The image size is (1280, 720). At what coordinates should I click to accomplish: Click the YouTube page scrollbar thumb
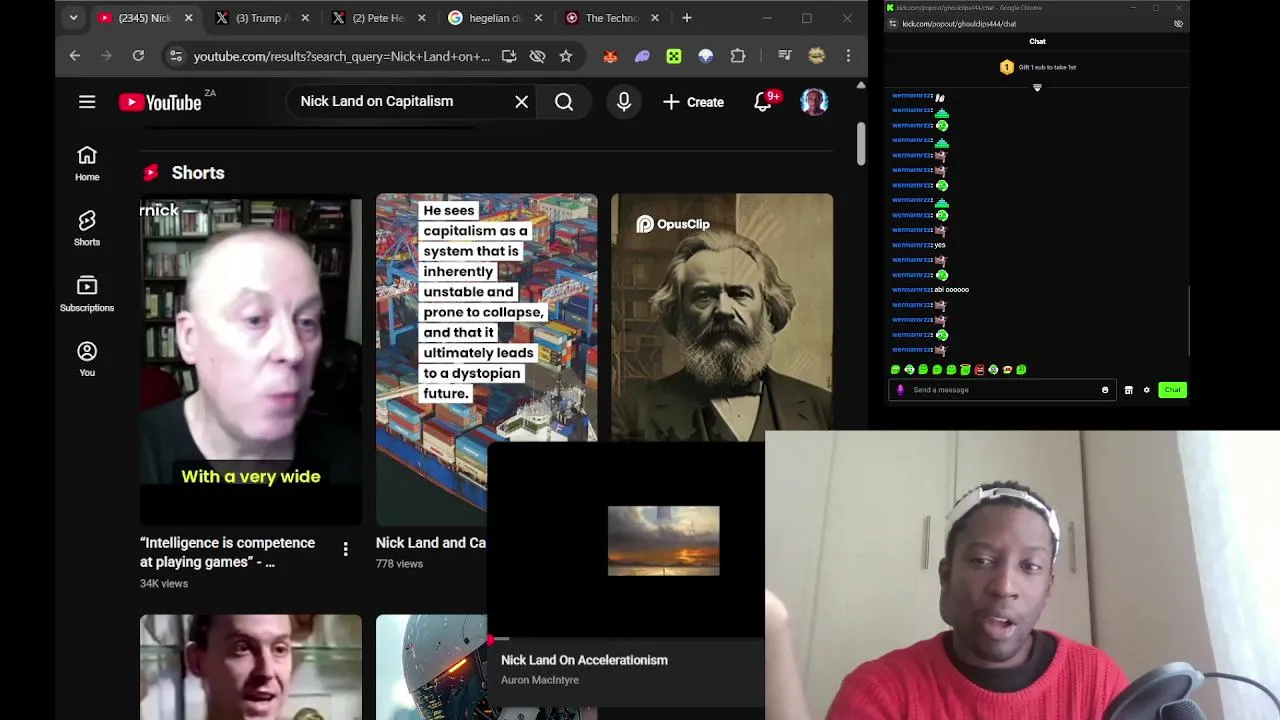(x=861, y=145)
